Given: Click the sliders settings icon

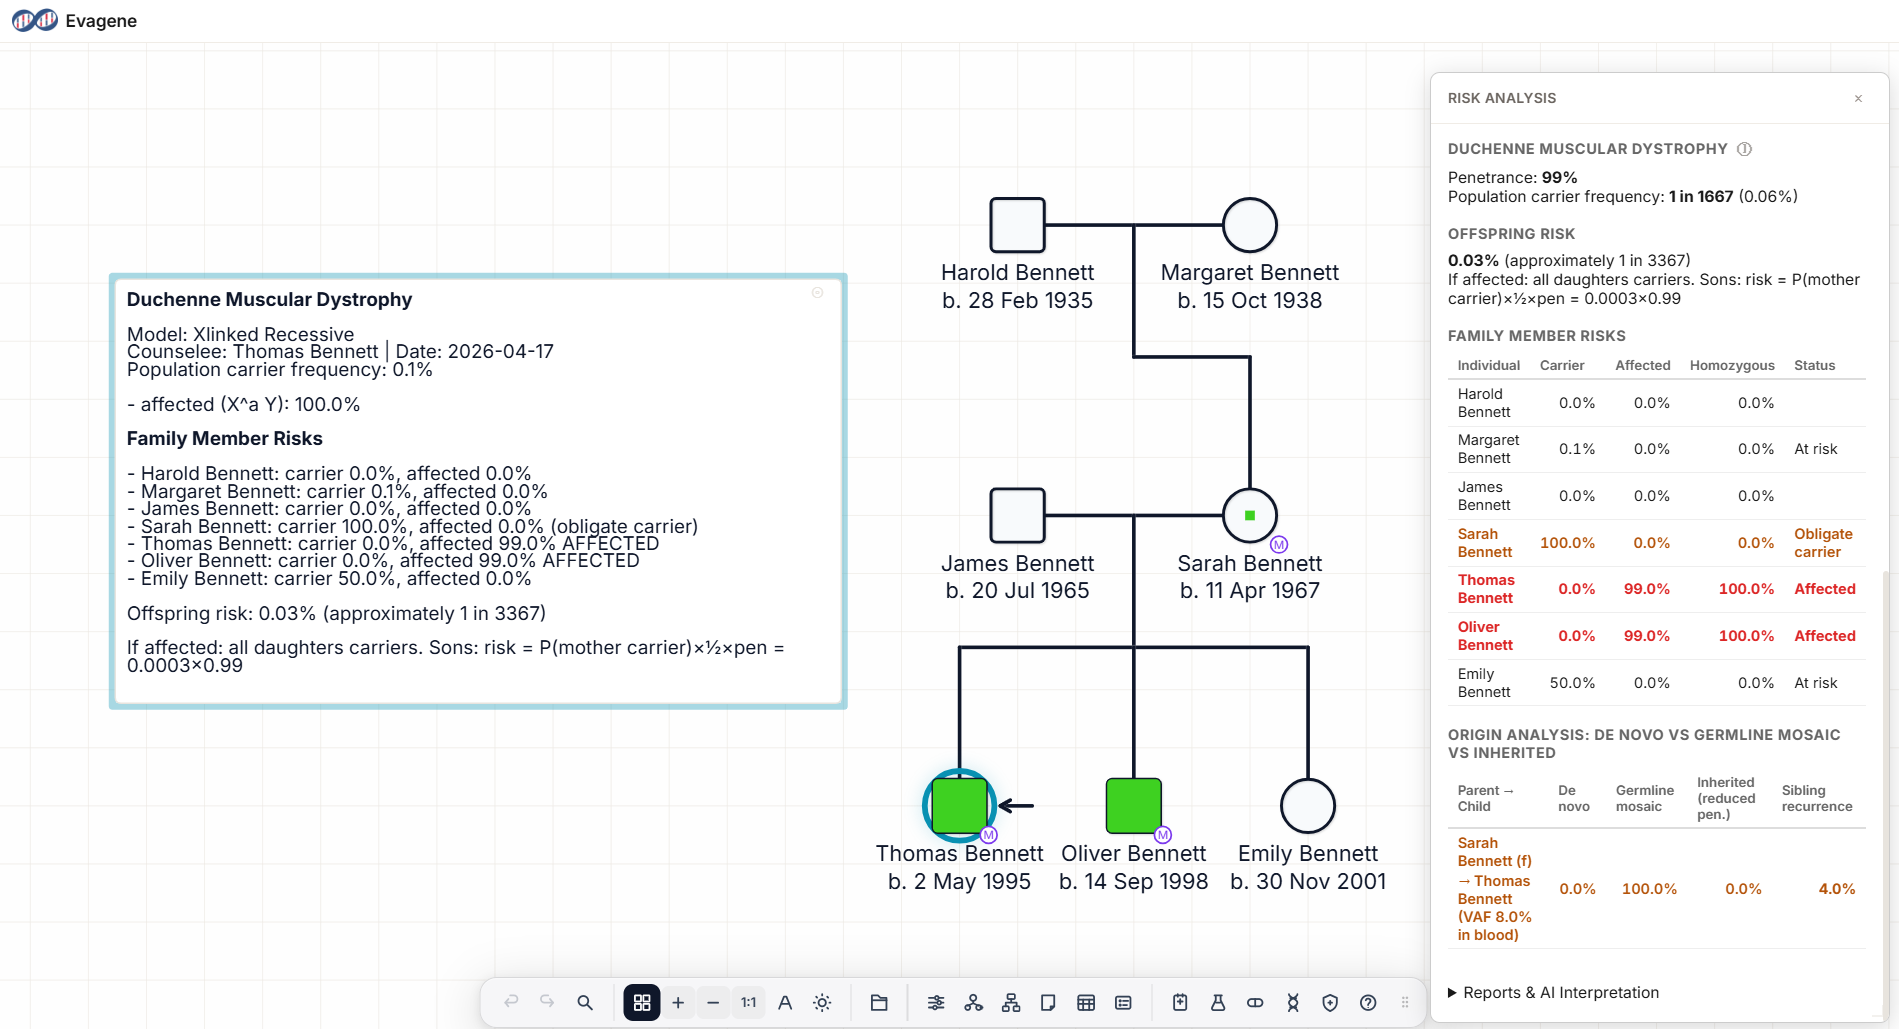Looking at the screenshot, I should pyautogui.click(x=936, y=1002).
